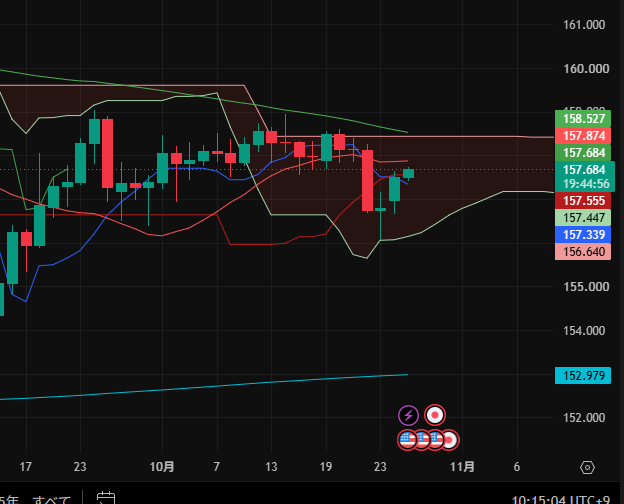
Task: Select the latest green candle at current price
Action: (408, 173)
